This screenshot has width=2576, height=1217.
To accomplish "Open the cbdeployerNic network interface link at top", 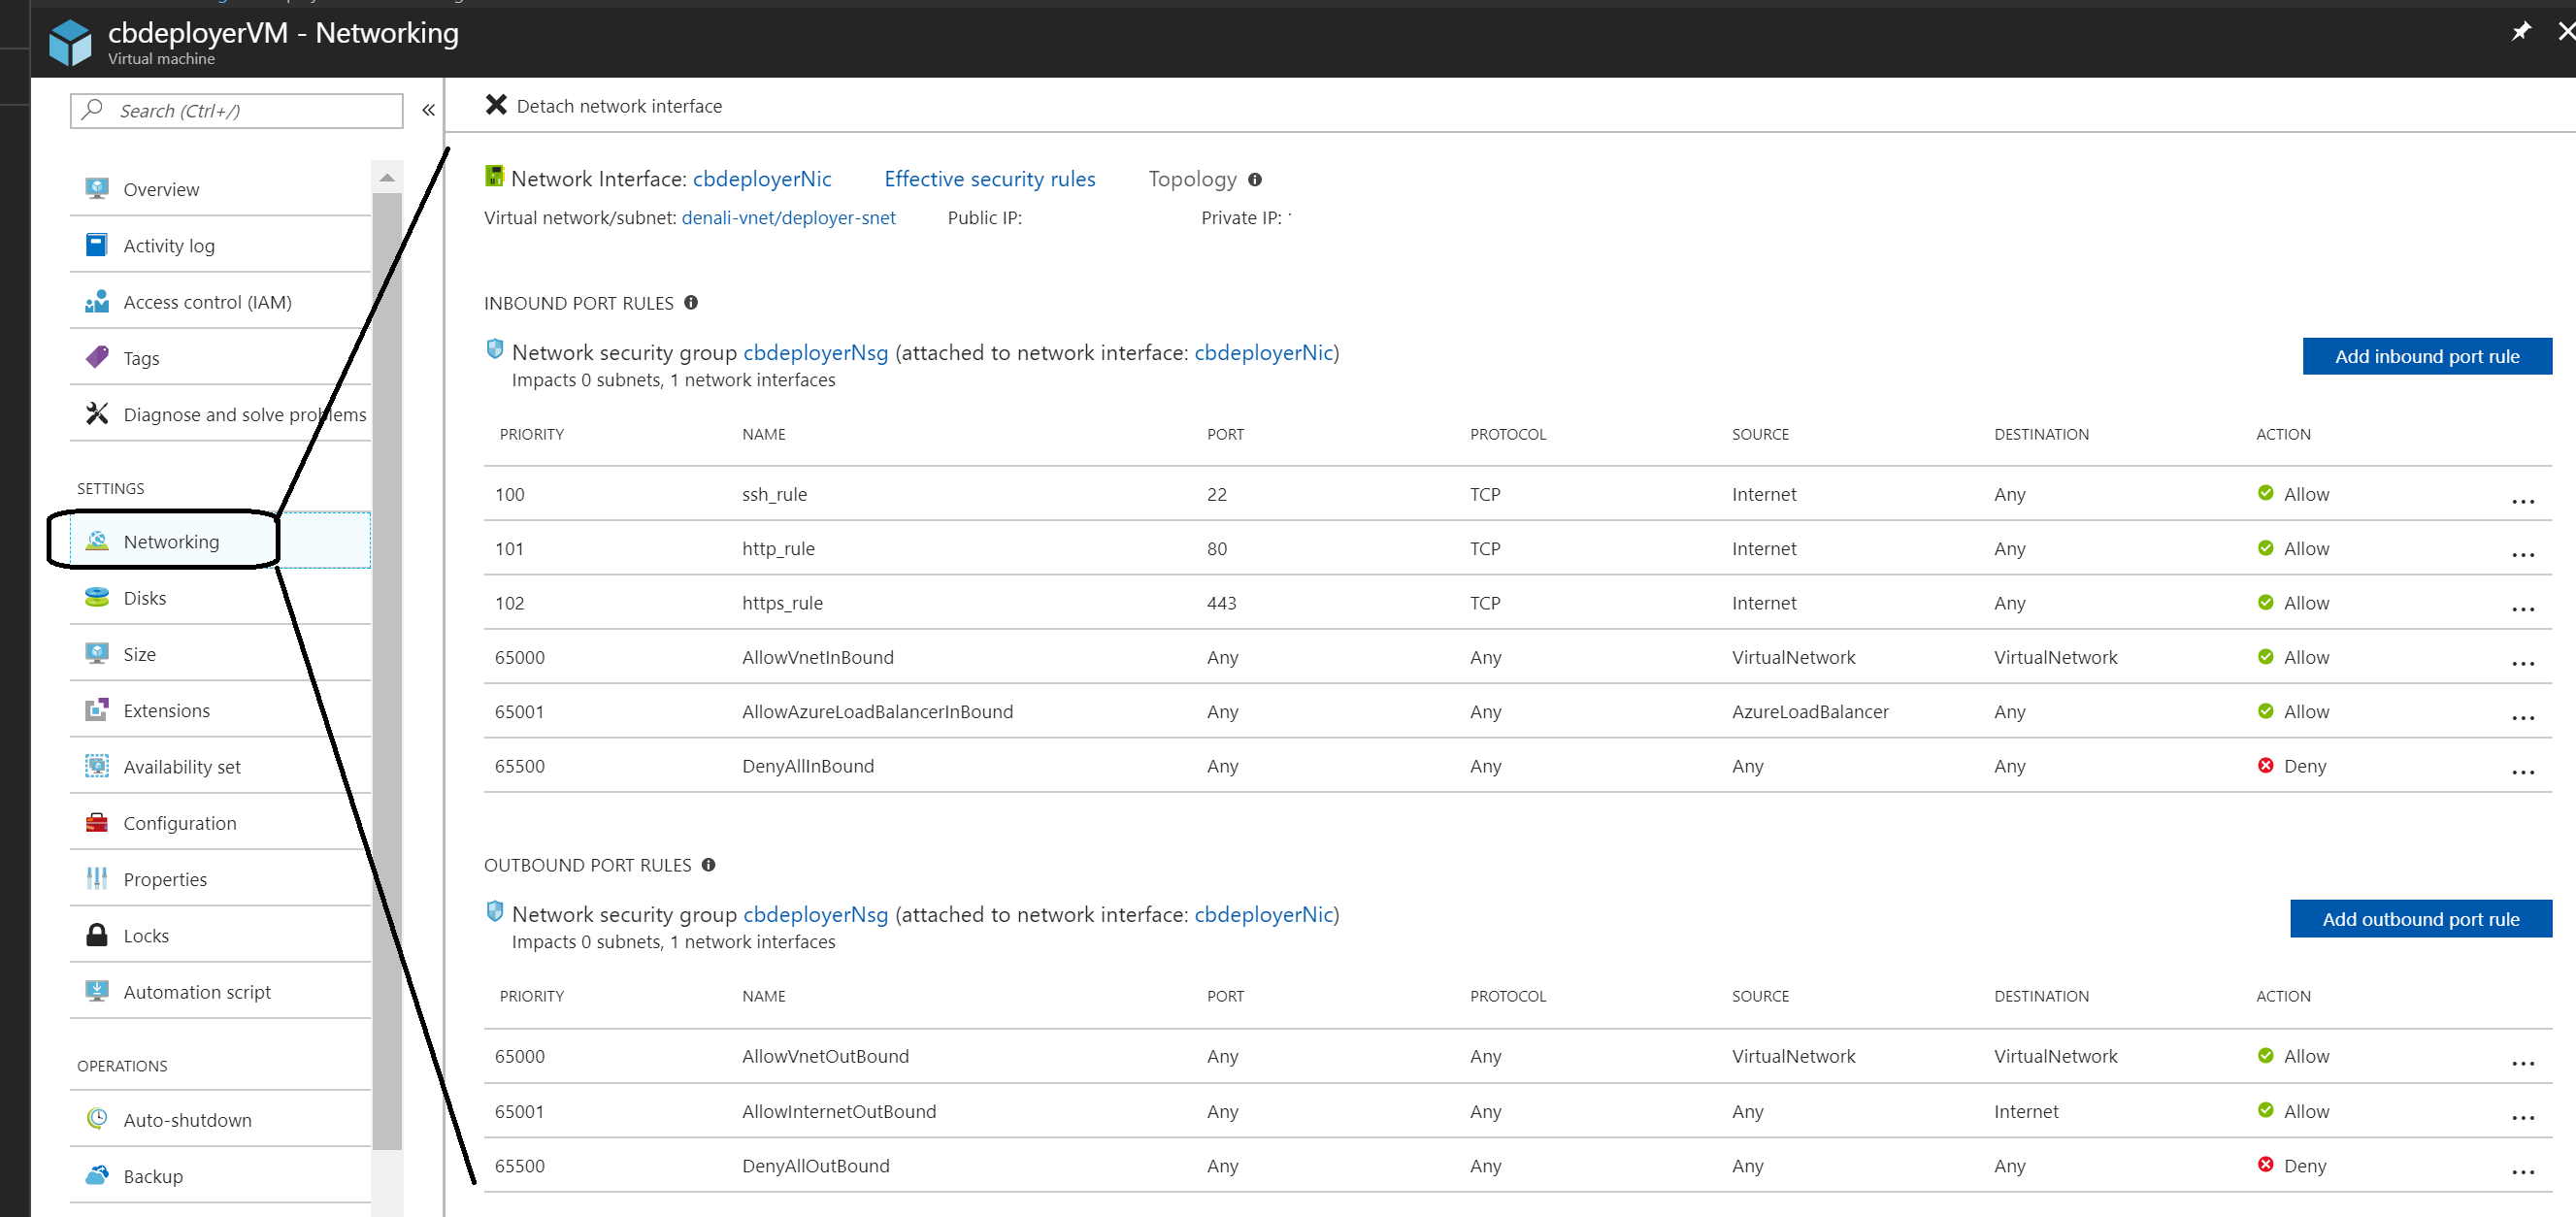I will coord(762,179).
